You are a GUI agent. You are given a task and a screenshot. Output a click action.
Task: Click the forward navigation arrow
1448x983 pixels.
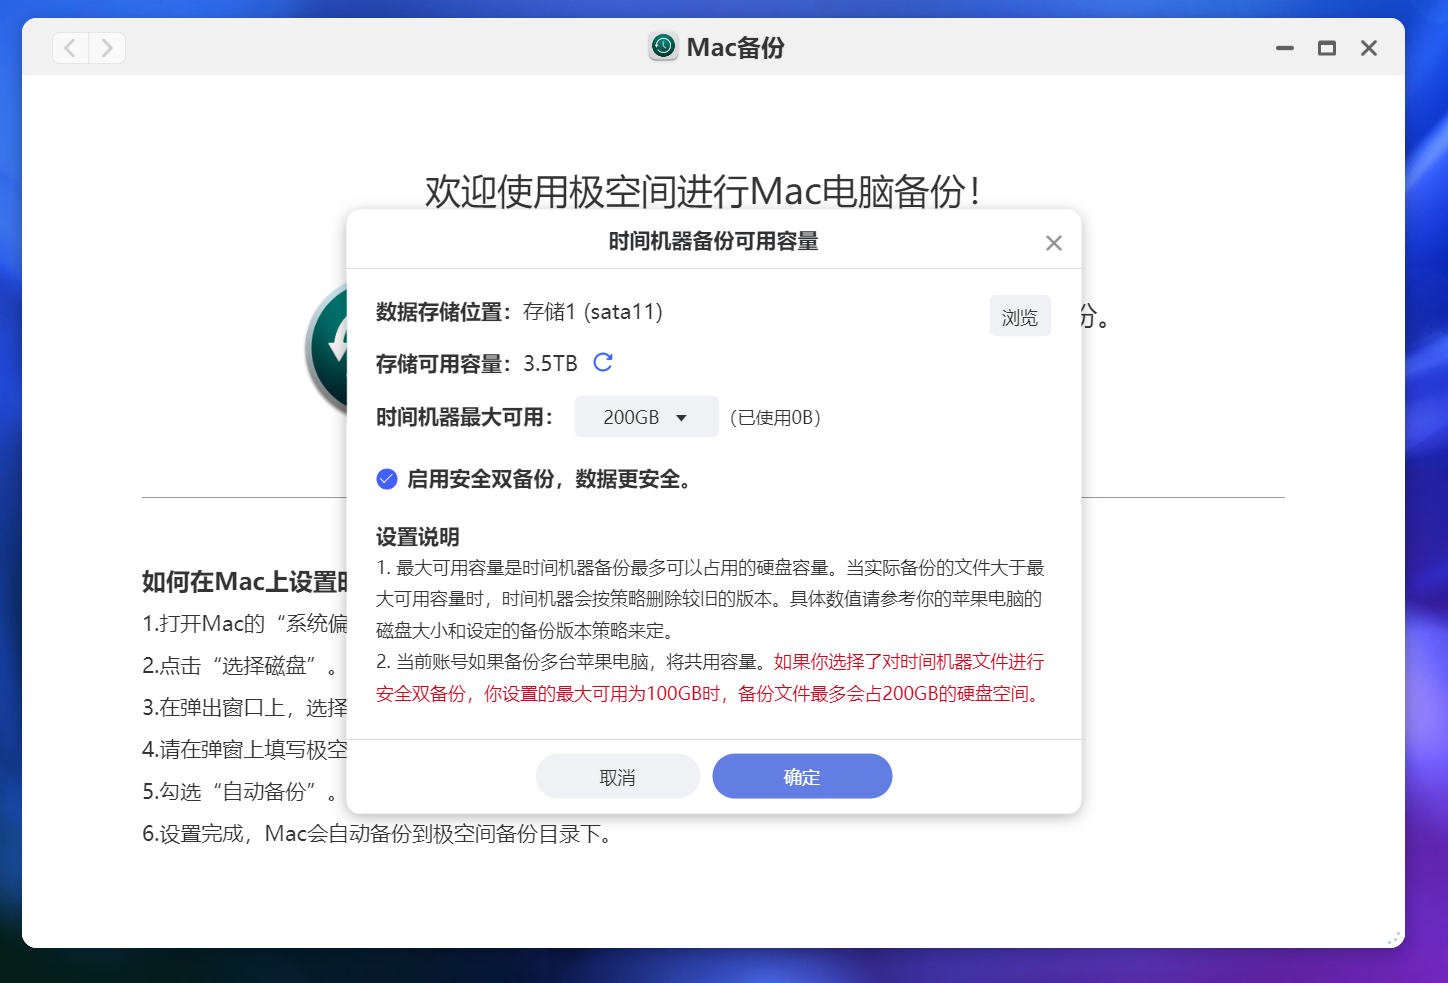[107, 48]
